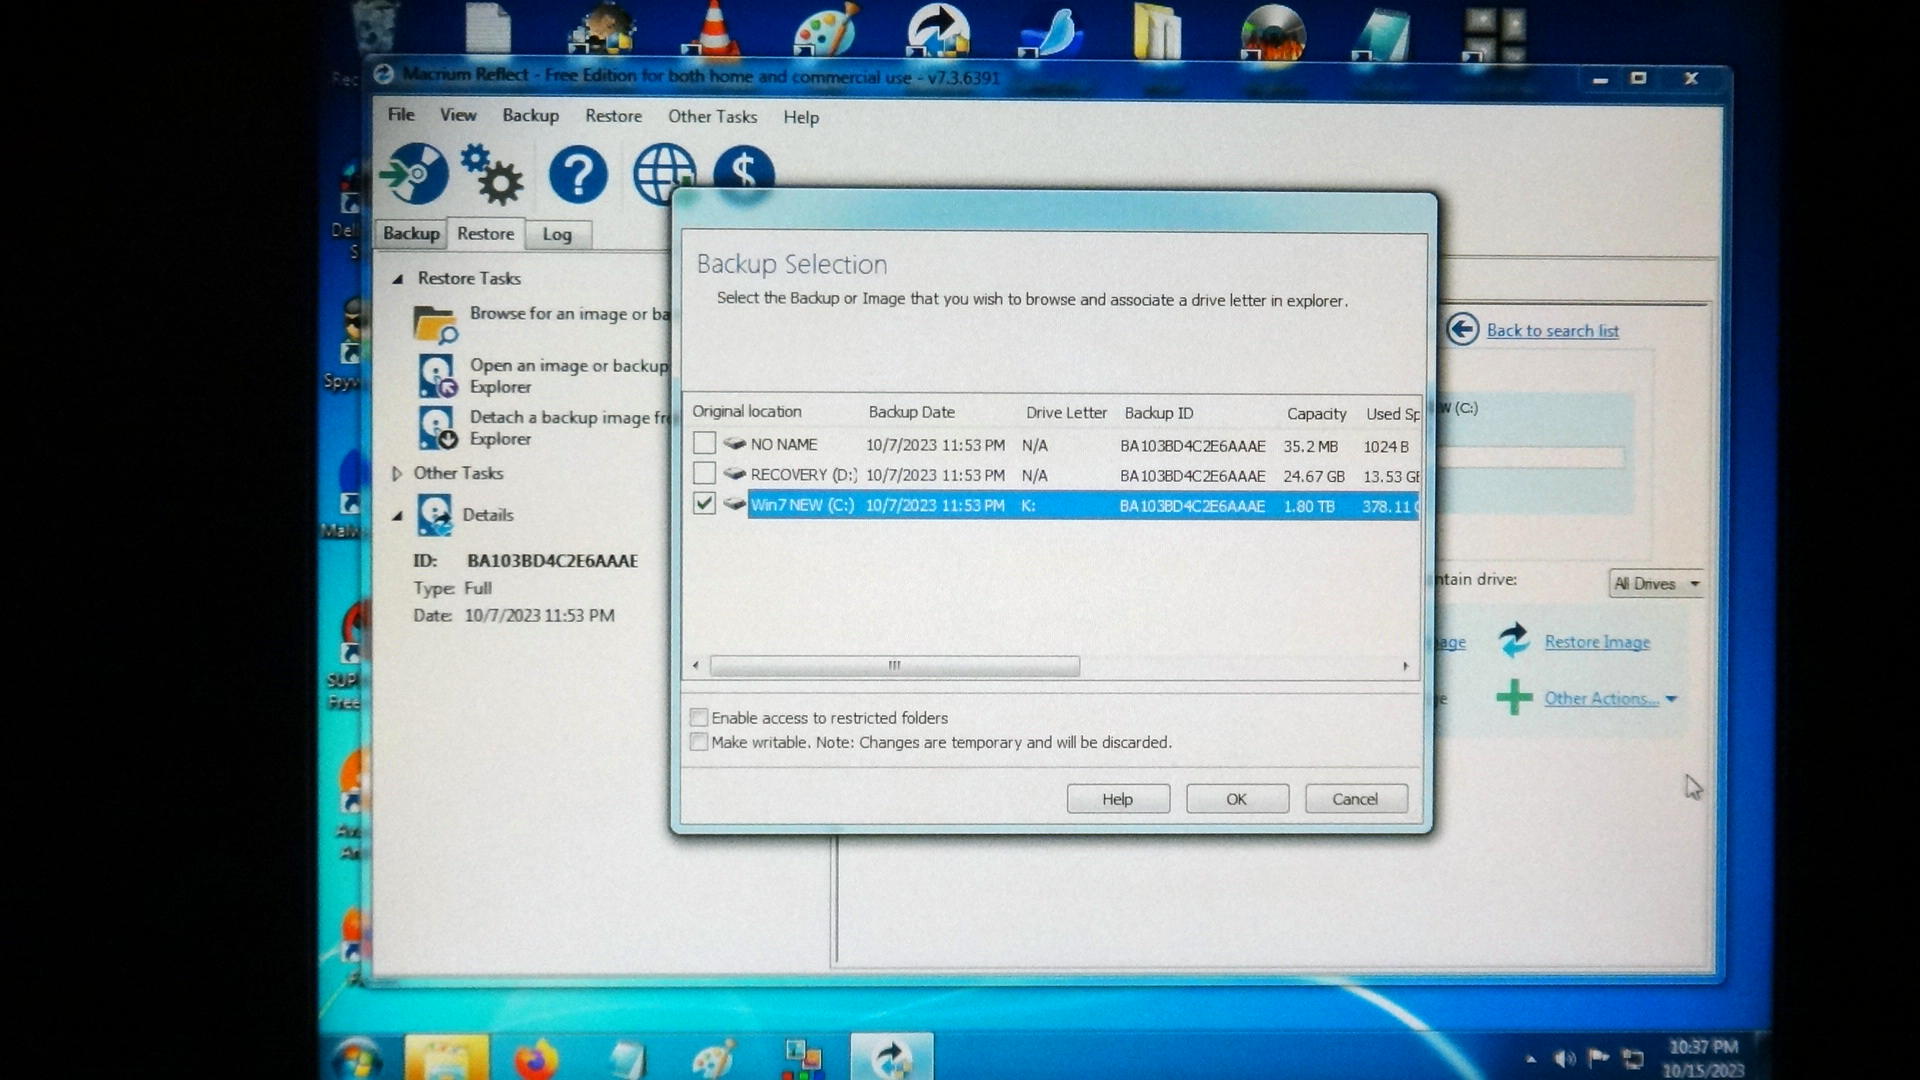Click the Open an image in Explorer icon
This screenshot has width=1920, height=1080.
coord(437,376)
